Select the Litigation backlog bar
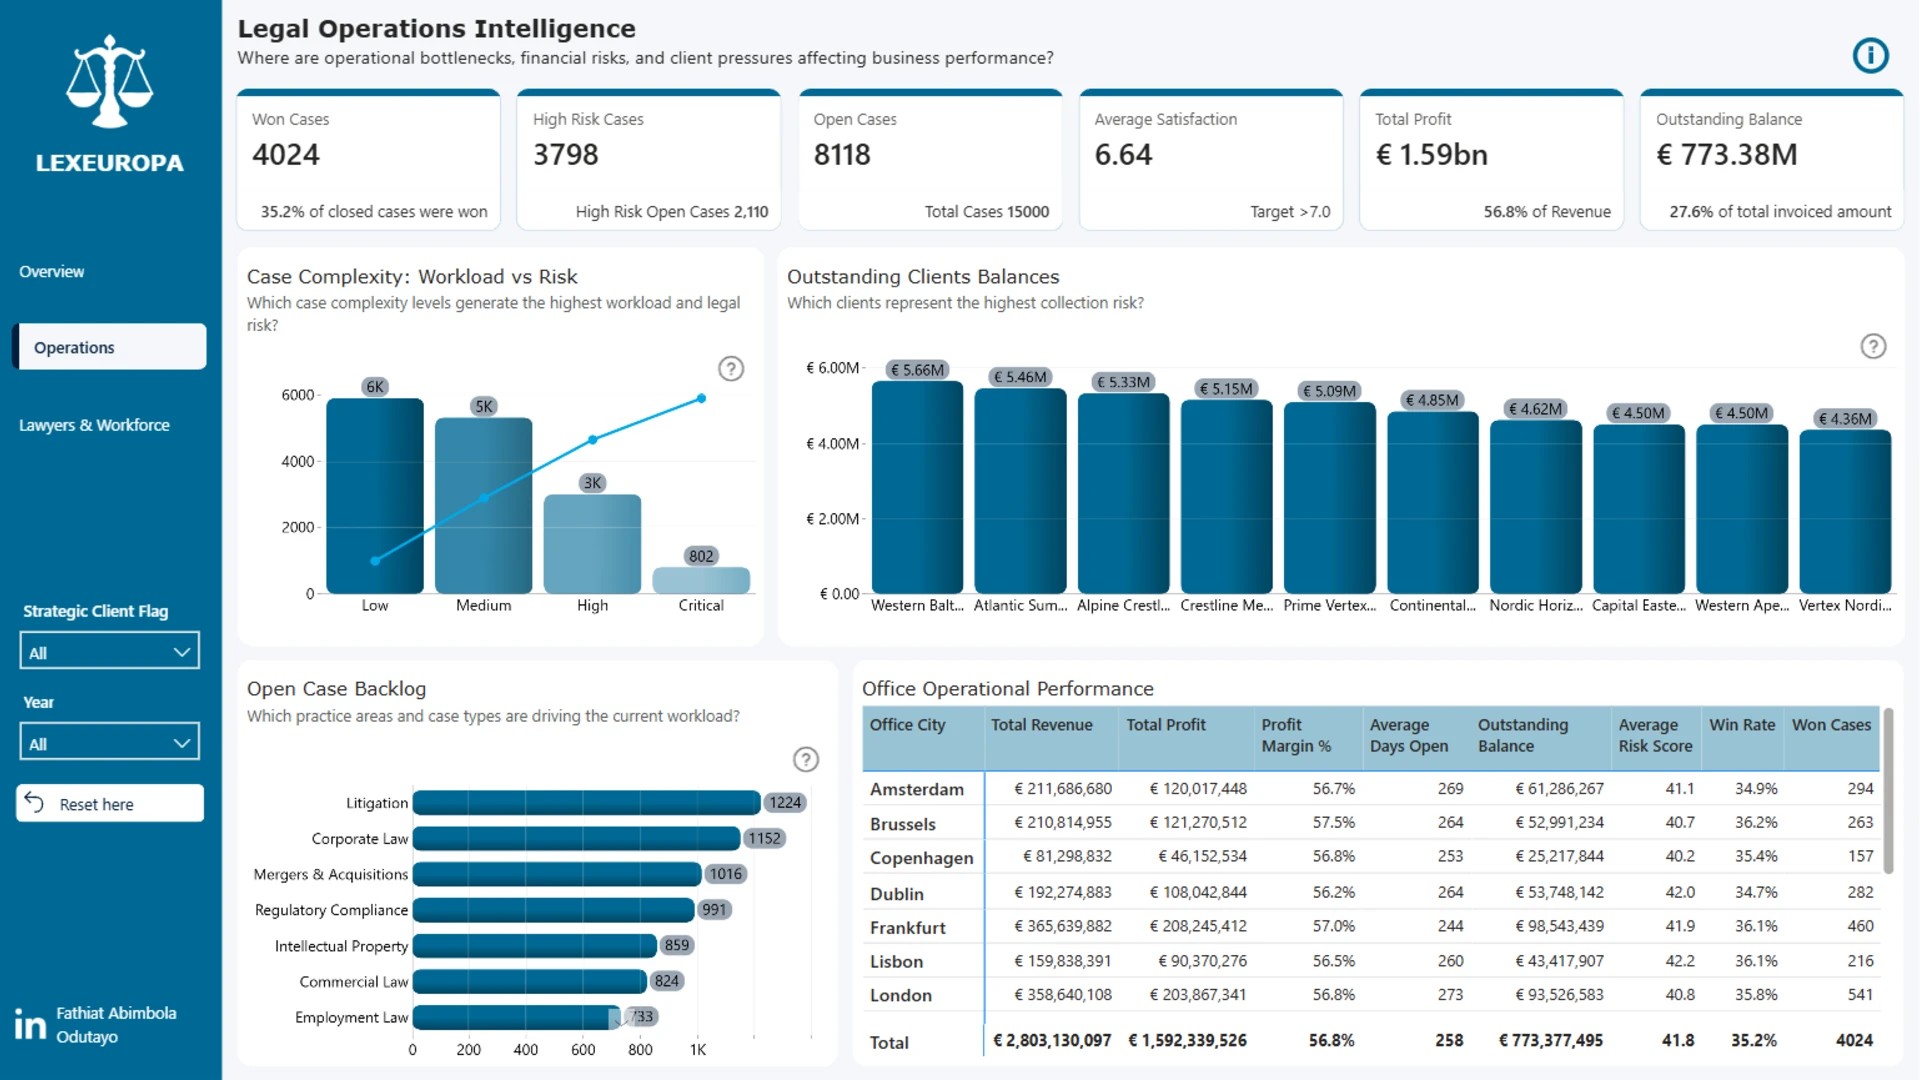 pos(586,803)
